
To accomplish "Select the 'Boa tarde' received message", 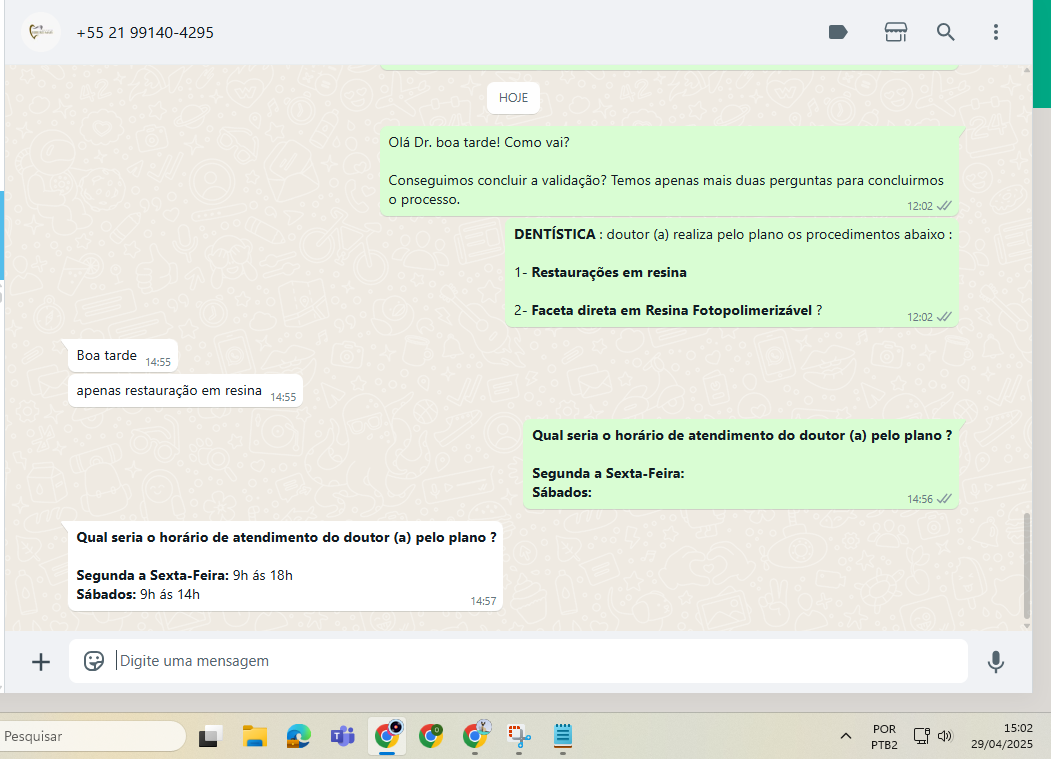I will (x=123, y=356).
